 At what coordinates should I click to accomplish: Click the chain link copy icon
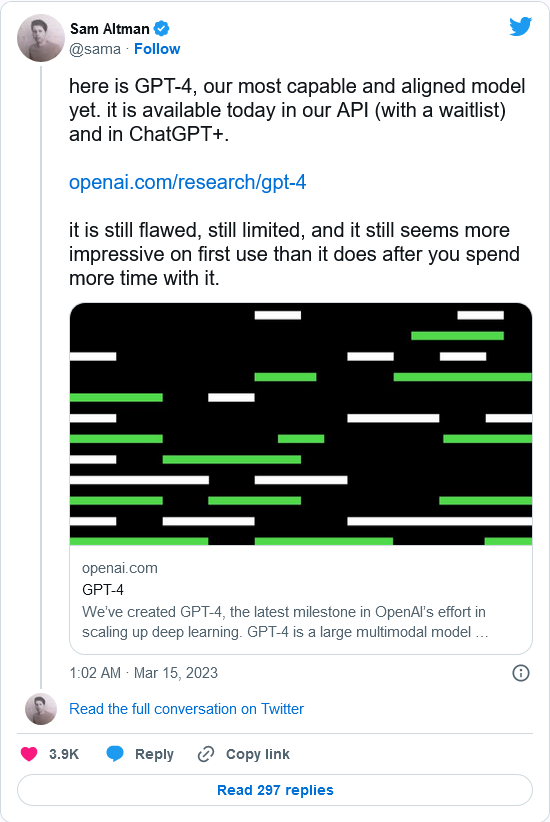click(x=206, y=754)
